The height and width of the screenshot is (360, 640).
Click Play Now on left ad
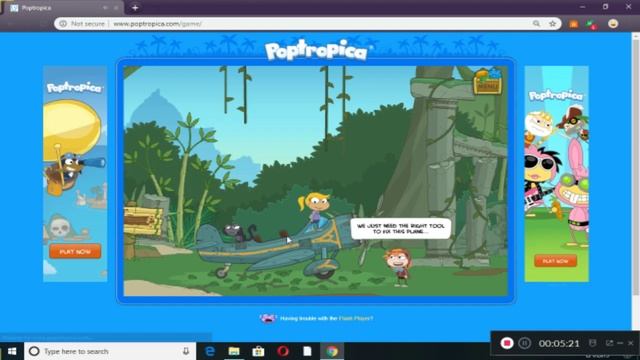(75, 251)
